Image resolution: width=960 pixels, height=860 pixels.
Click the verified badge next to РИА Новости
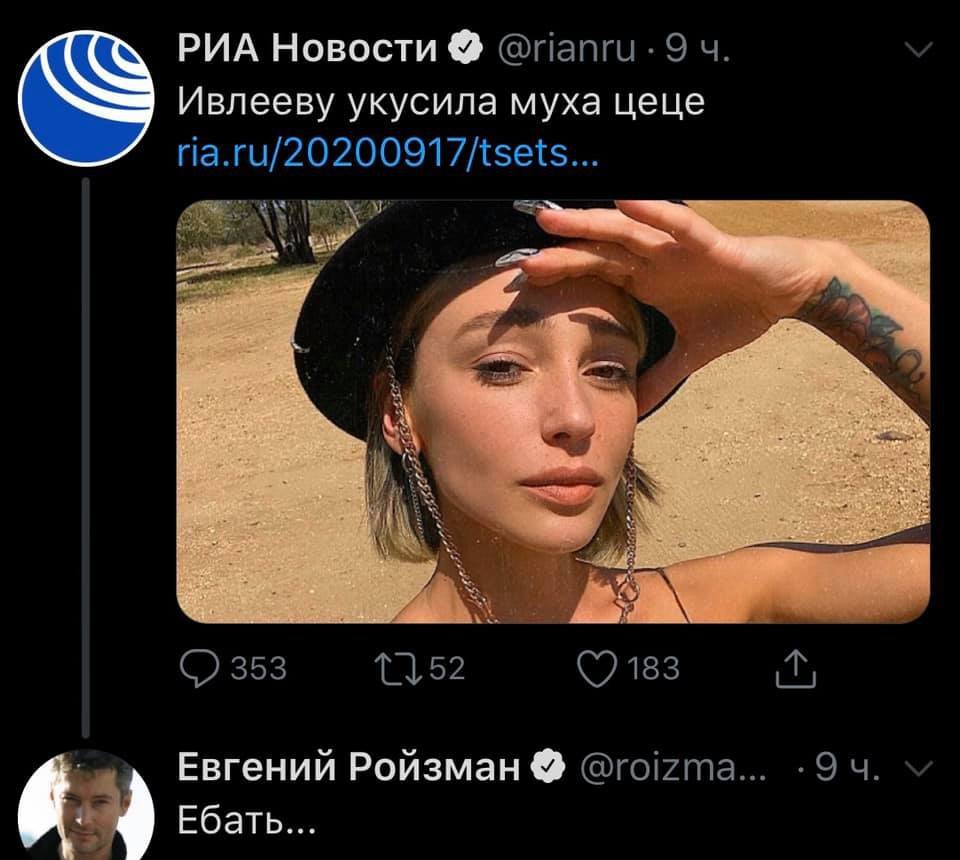466,48
